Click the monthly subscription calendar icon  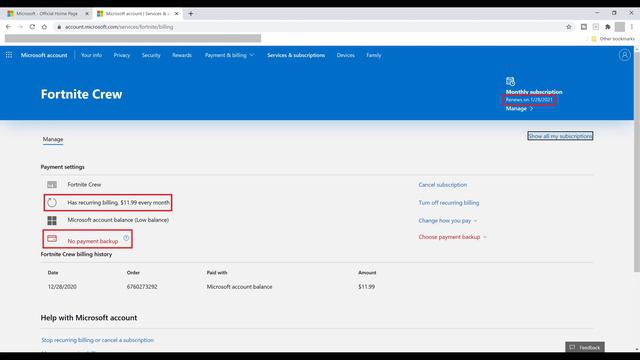pos(510,81)
